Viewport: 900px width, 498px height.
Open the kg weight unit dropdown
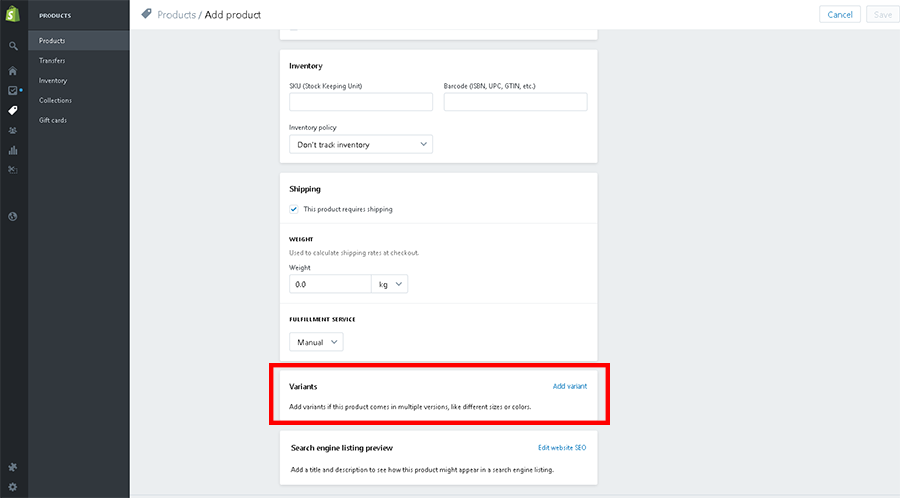[x=390, y=284]
